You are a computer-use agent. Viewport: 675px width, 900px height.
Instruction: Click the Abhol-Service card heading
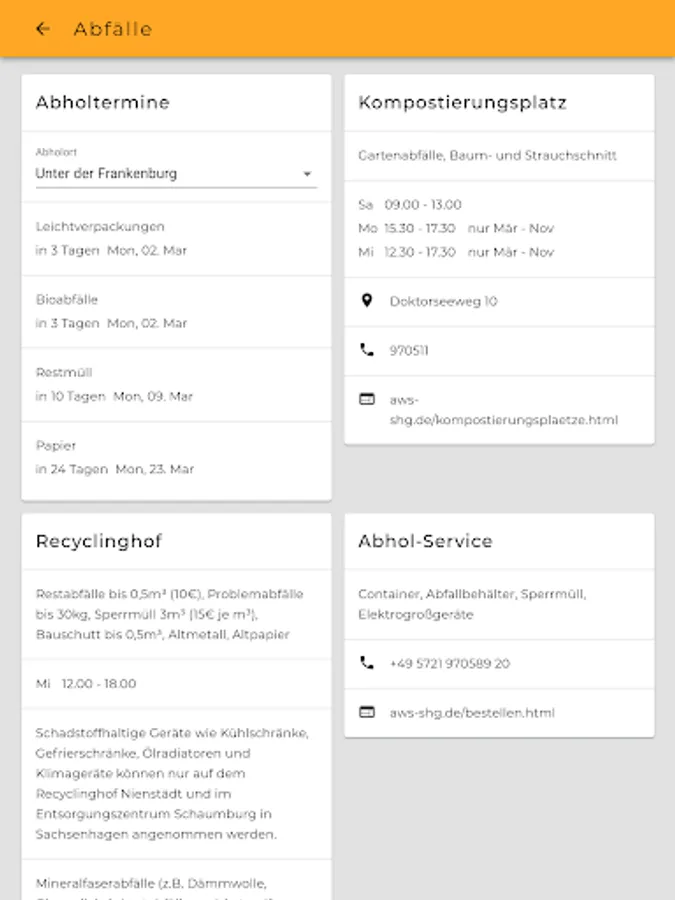(425, 541)
